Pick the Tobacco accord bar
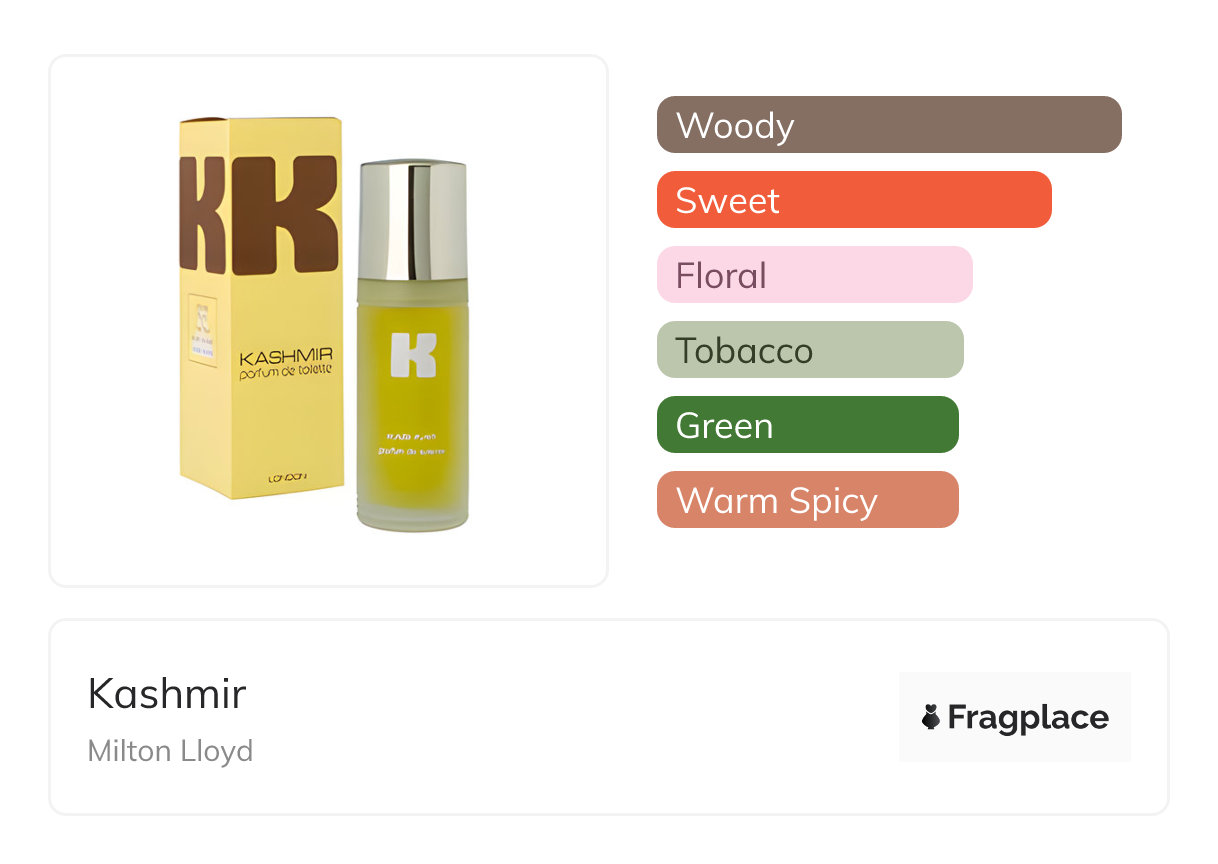Image resolution: width=1218 pixels, height=864 pixels. (x=810, y=350)
